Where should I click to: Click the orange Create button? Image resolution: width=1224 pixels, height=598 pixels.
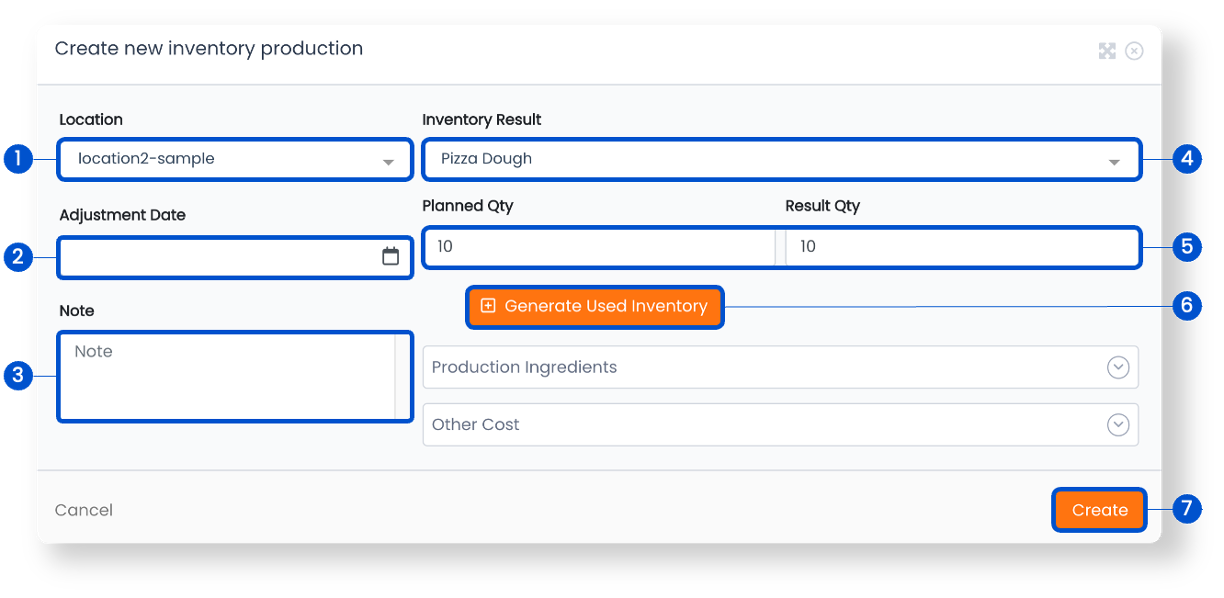(x=1100, y=510)
